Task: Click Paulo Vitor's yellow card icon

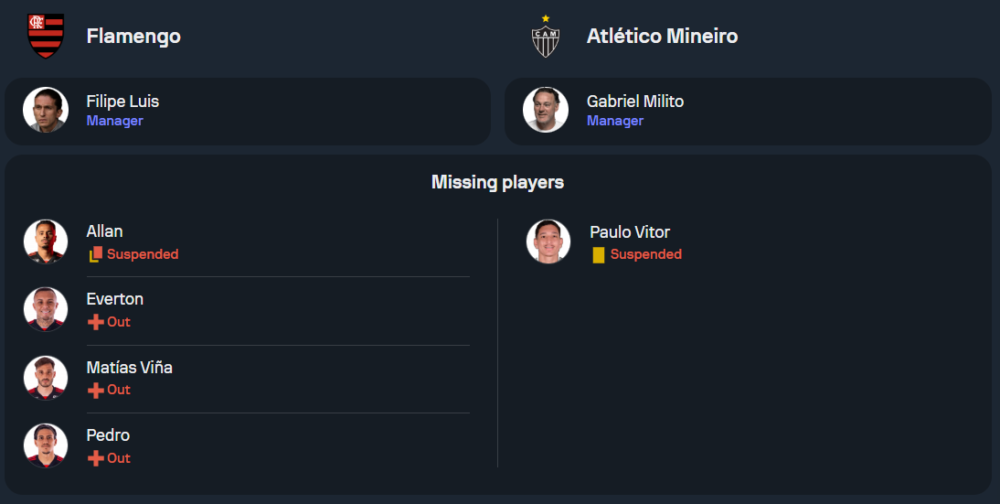Action: [x=599, y=255]
